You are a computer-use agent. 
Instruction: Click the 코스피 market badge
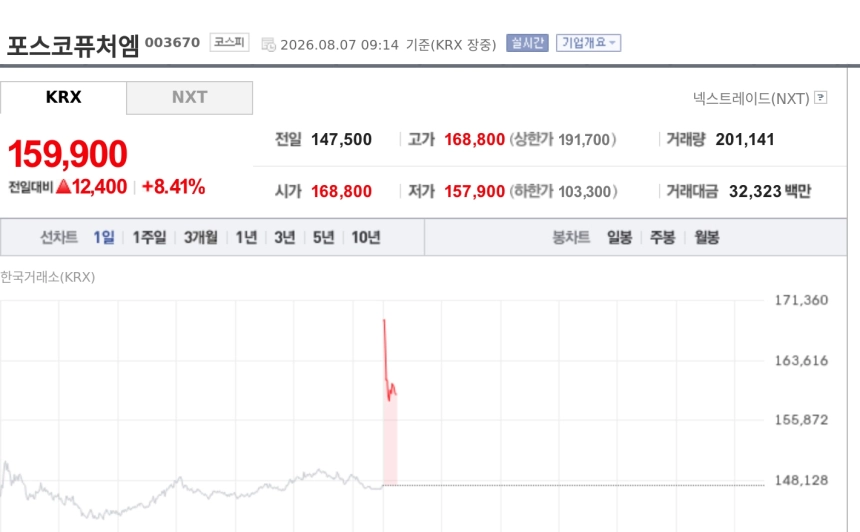click(x=229, y=42)
